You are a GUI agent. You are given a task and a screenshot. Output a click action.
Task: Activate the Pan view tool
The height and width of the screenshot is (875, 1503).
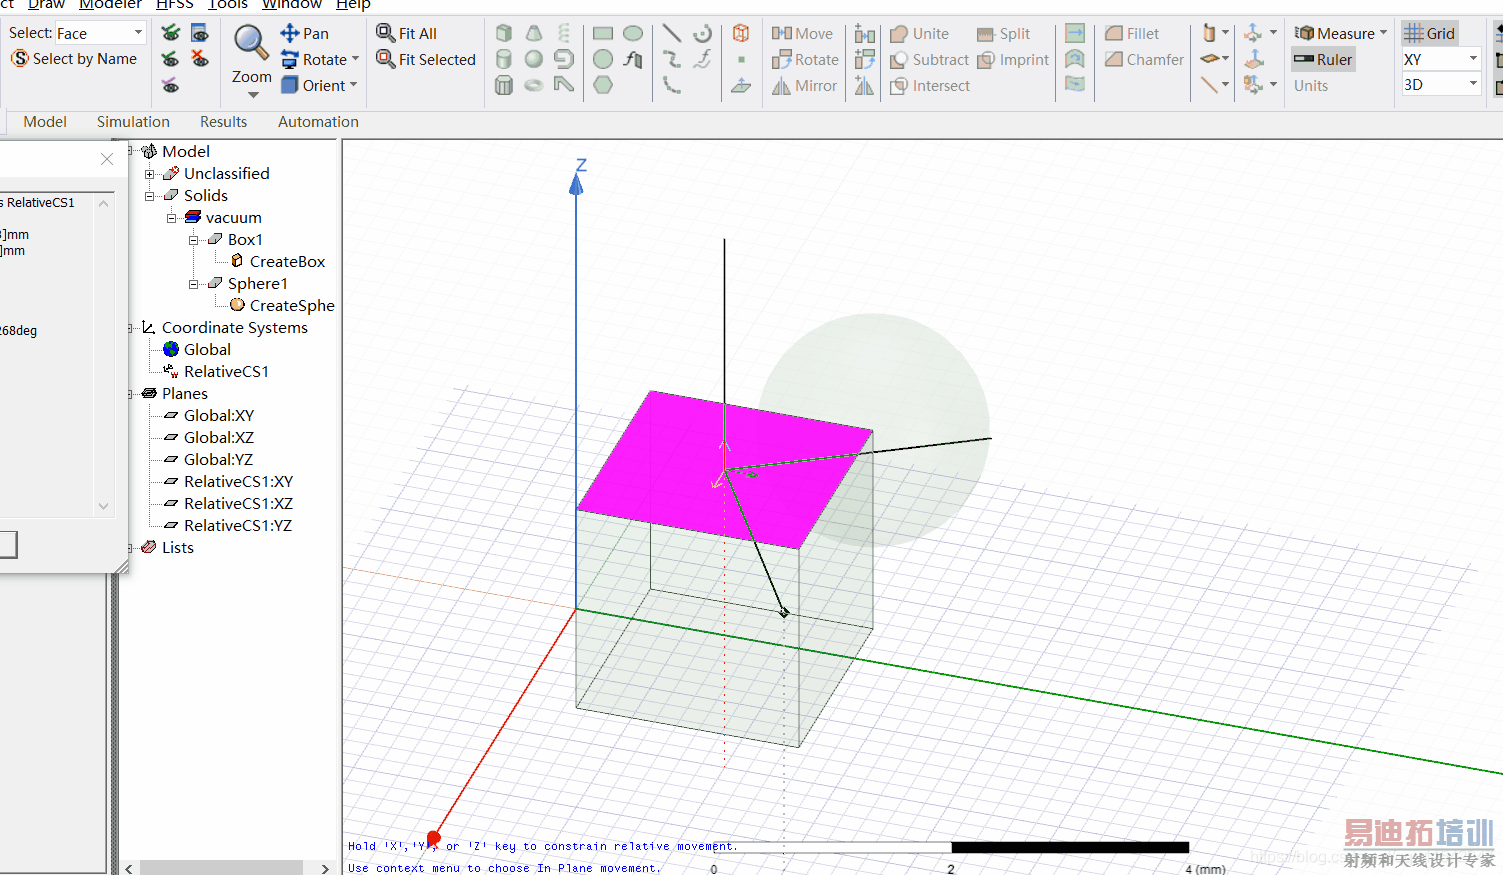coord(305,33)
